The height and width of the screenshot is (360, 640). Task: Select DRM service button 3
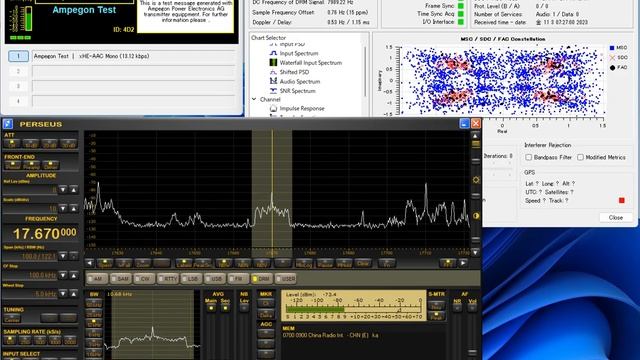(18, 86)
